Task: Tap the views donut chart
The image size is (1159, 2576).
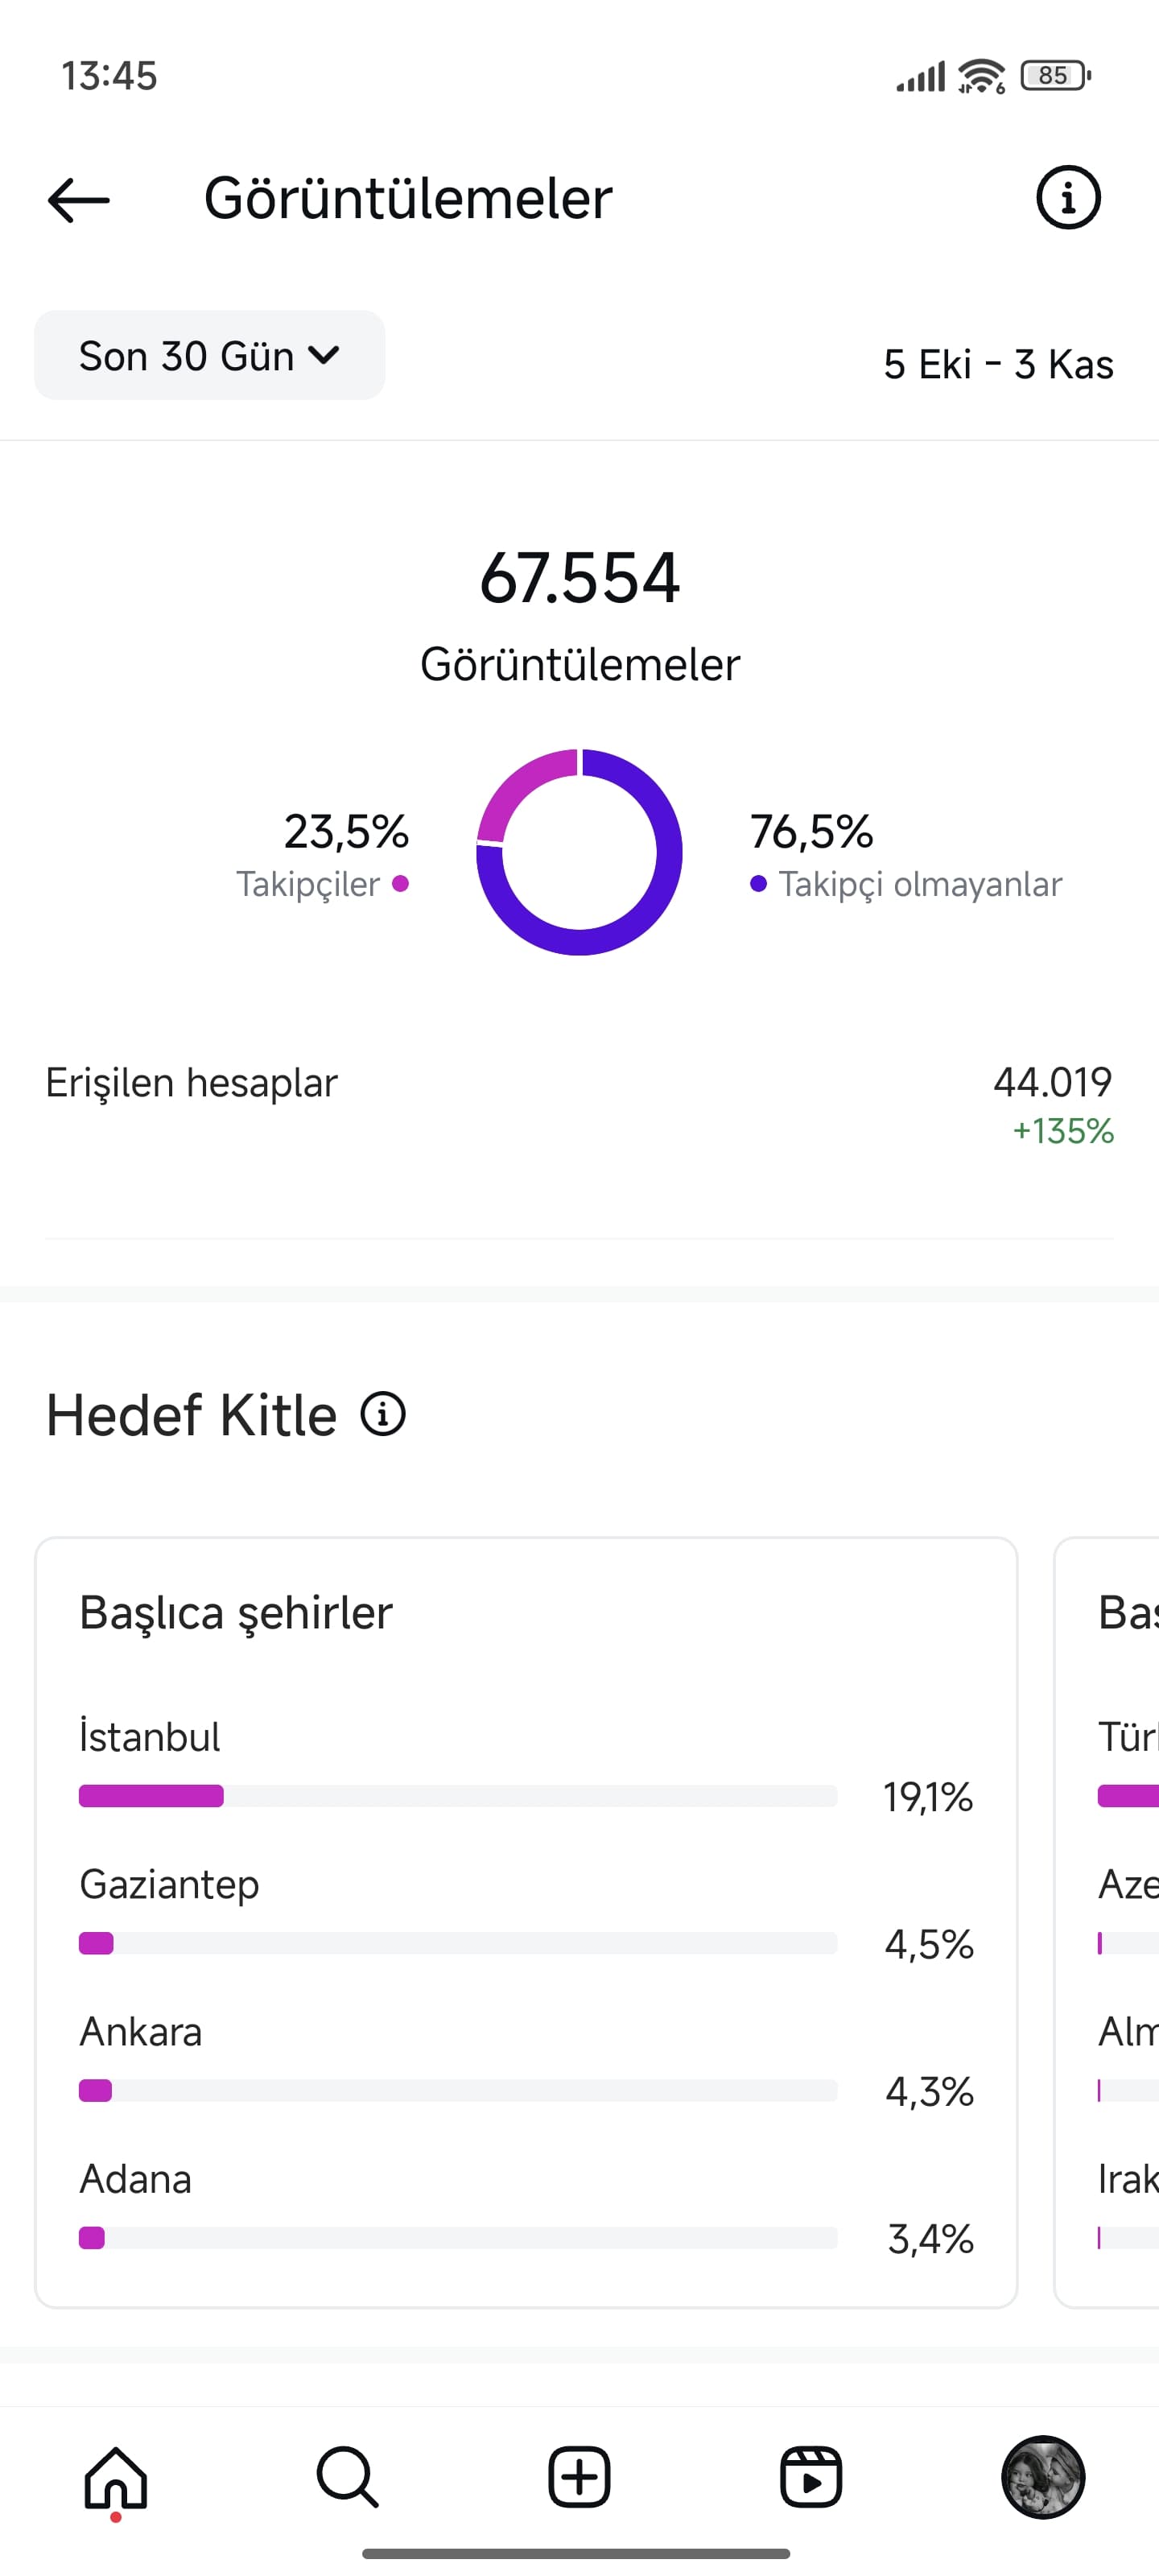Action: (579, 852)
